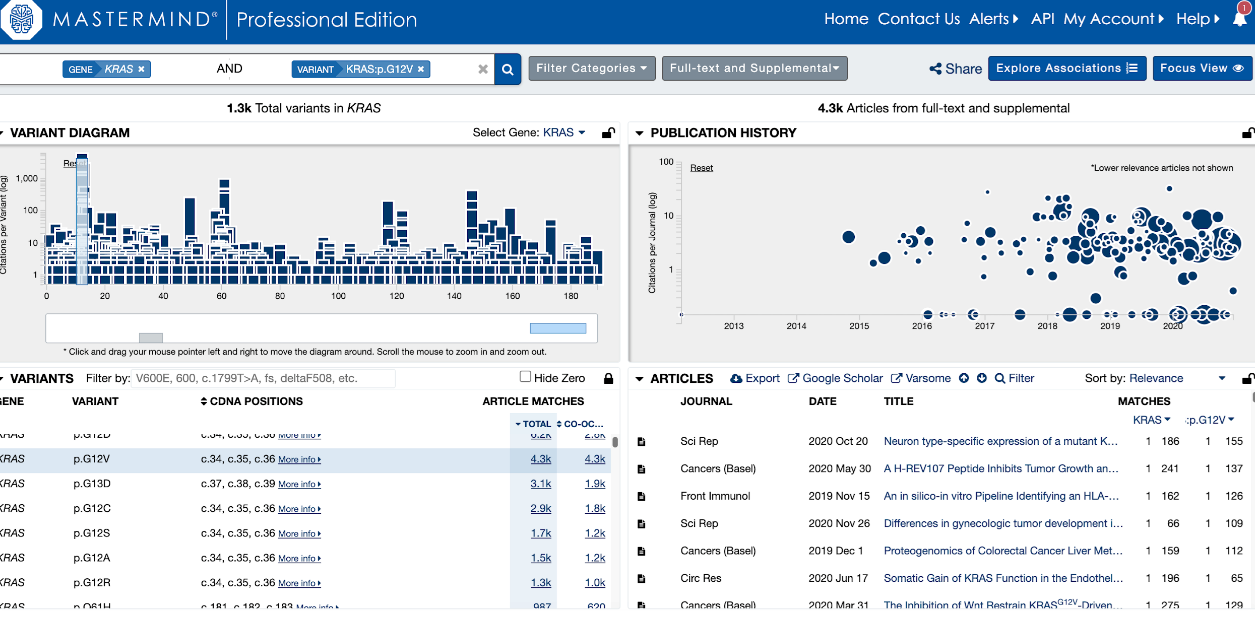Open document icon for Circ Res article
The height and width of the screenshot is (621, 1255).
642,578
